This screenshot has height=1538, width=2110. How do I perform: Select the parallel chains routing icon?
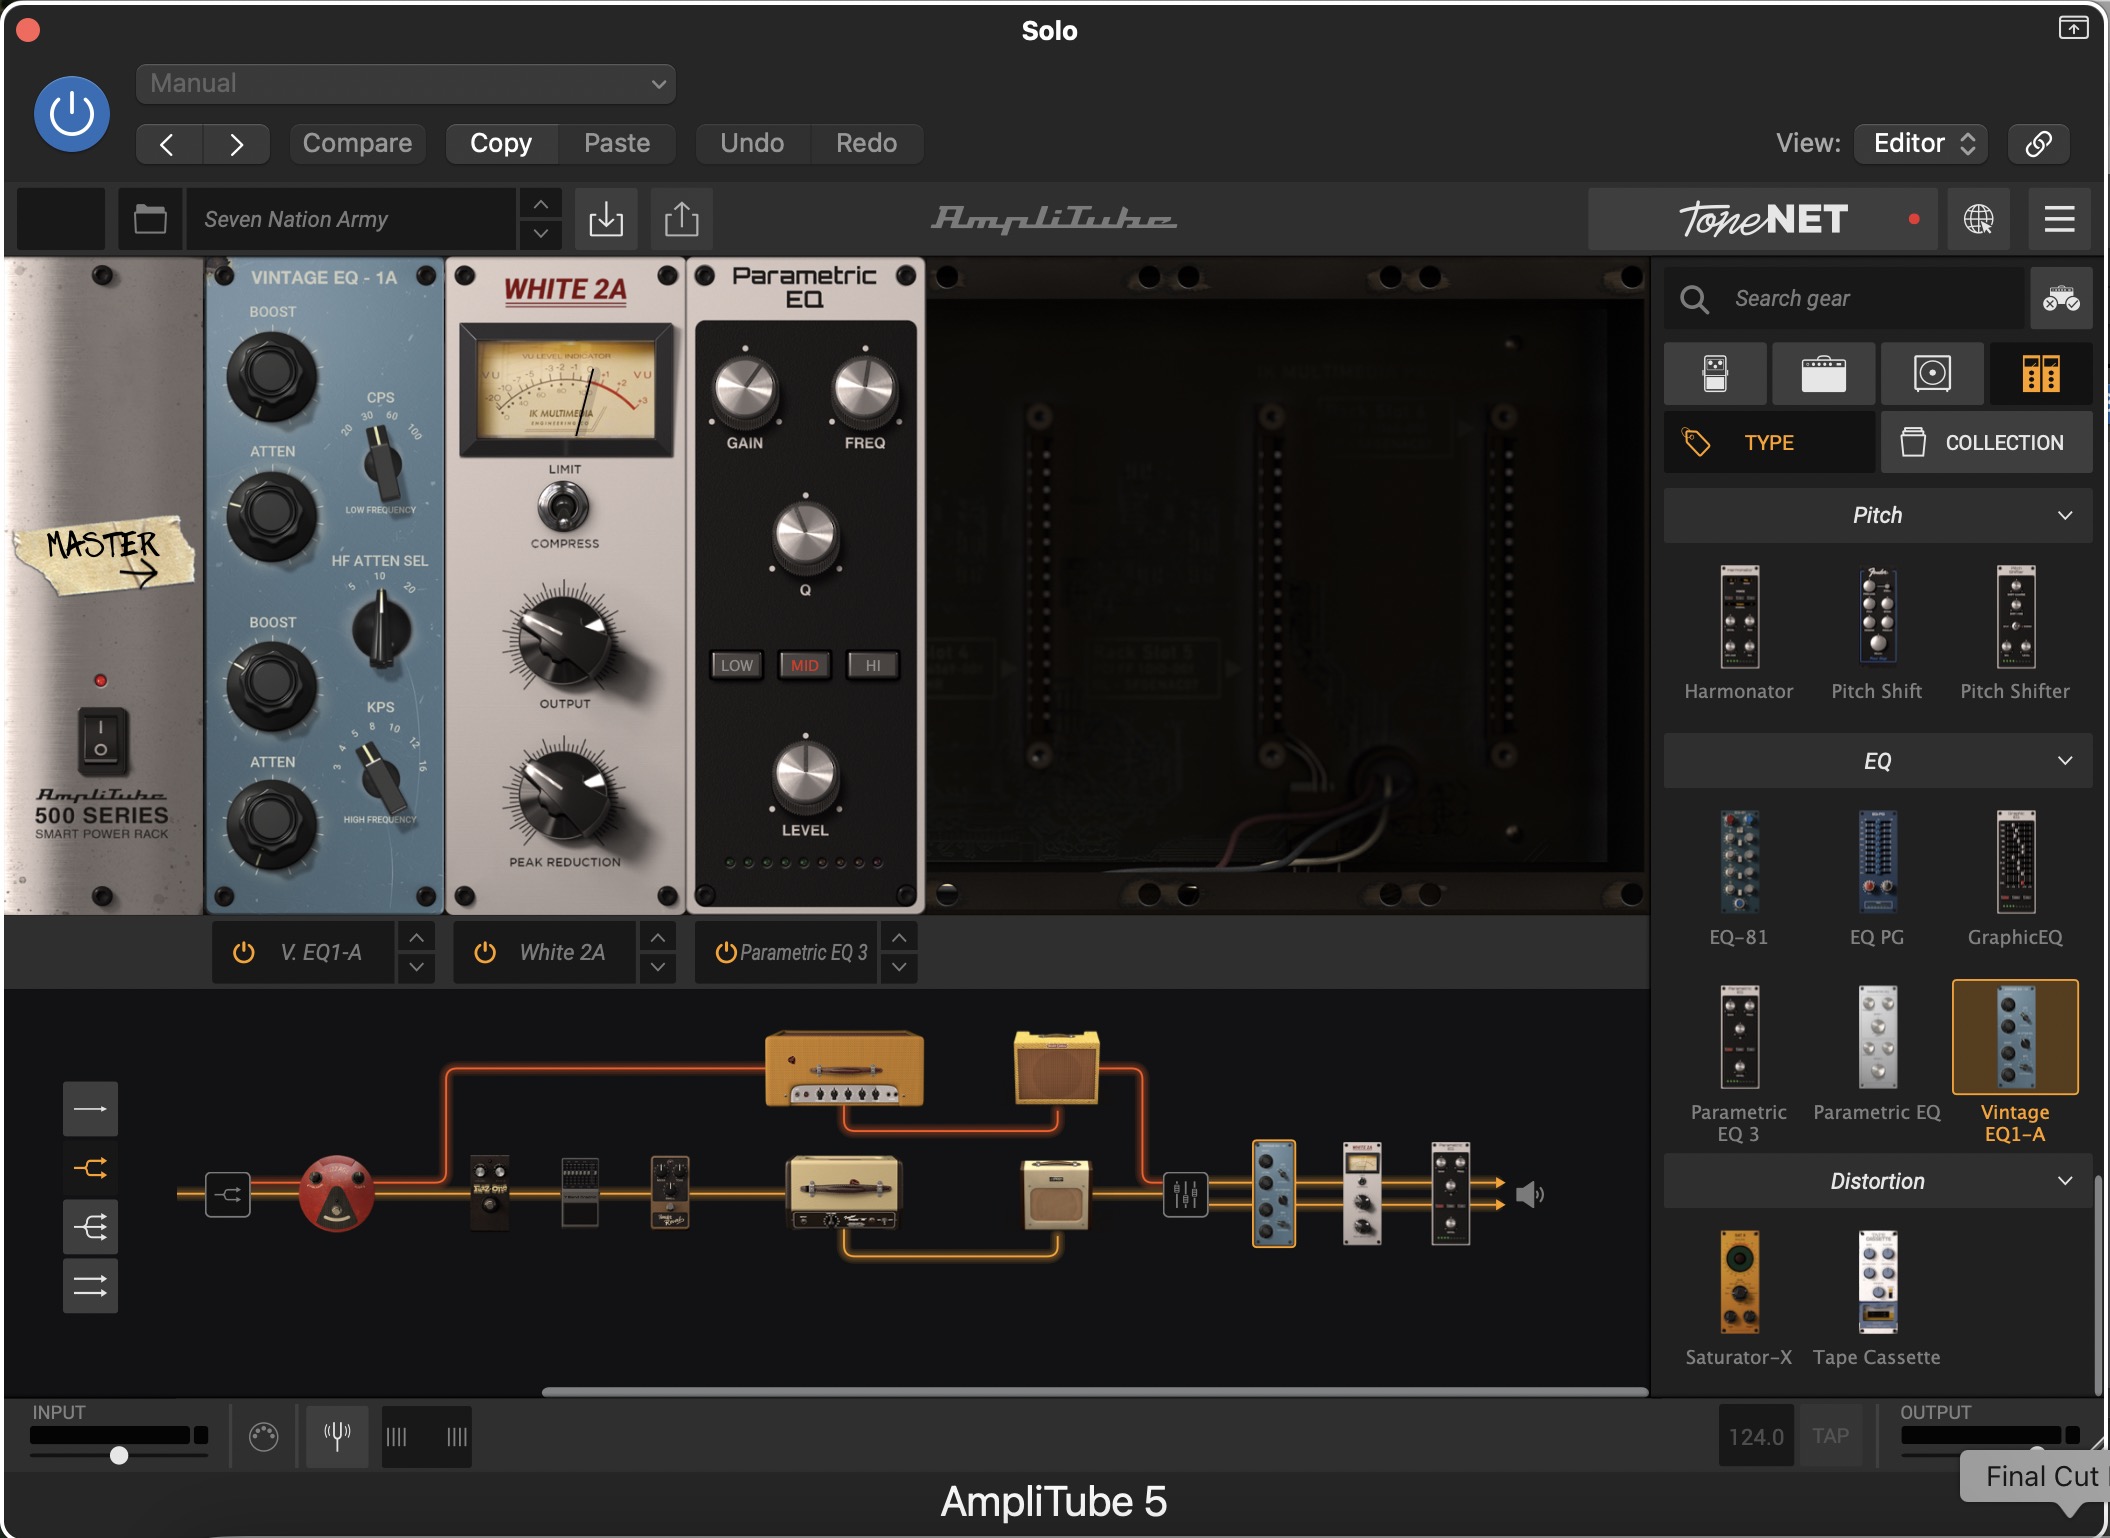point(90,1286)
